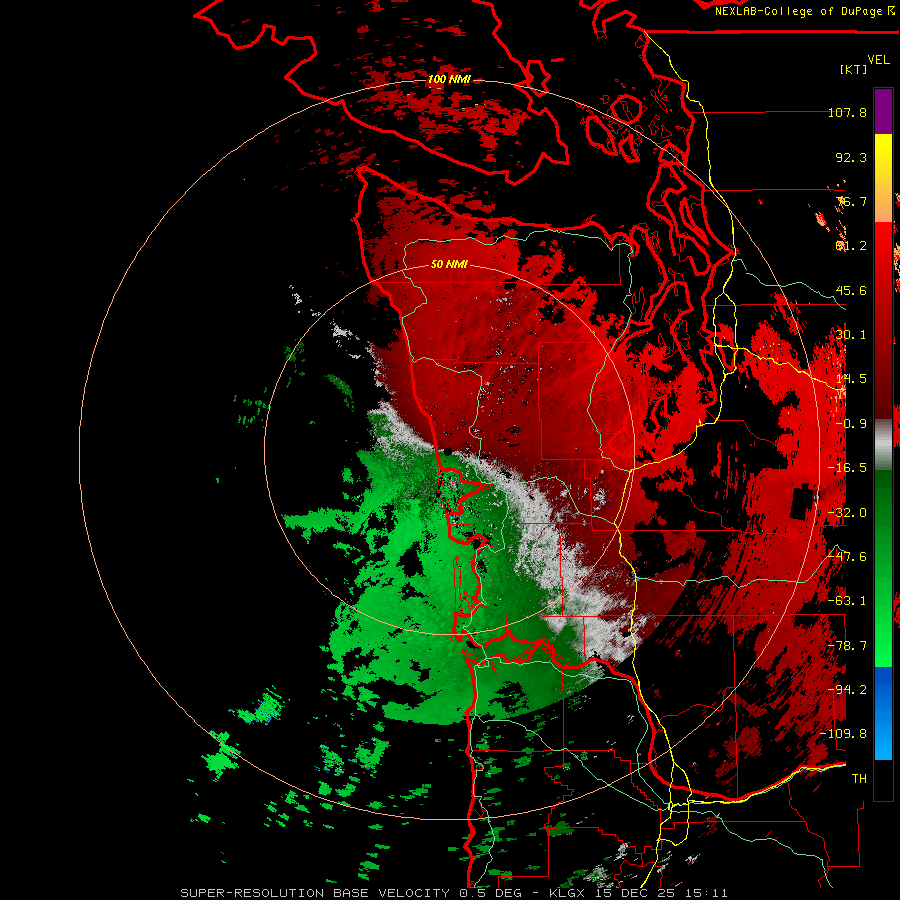The image size is (900, 900).
Task: Click the -78.7 value on velocity scale
Action: pos(847,646)
